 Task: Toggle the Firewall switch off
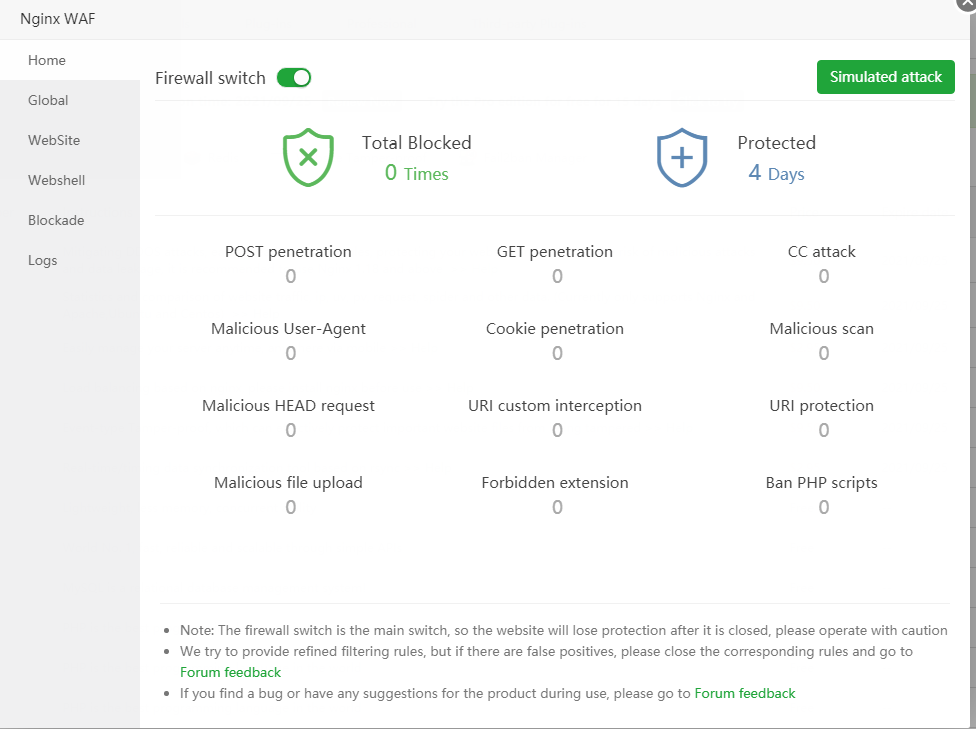pyautogui.click(x=294, y=77)
